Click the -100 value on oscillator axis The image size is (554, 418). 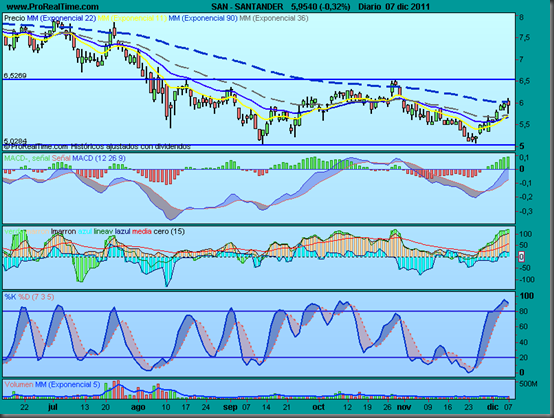(x=526, y=280)
